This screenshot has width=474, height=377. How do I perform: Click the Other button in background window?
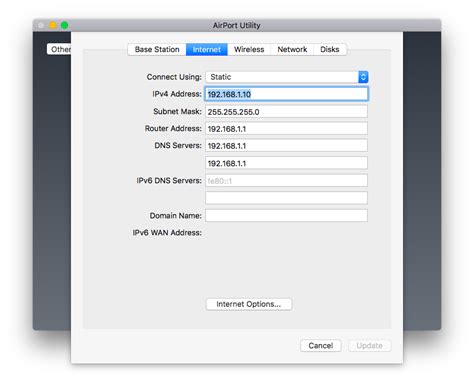(x=59, y=49)
